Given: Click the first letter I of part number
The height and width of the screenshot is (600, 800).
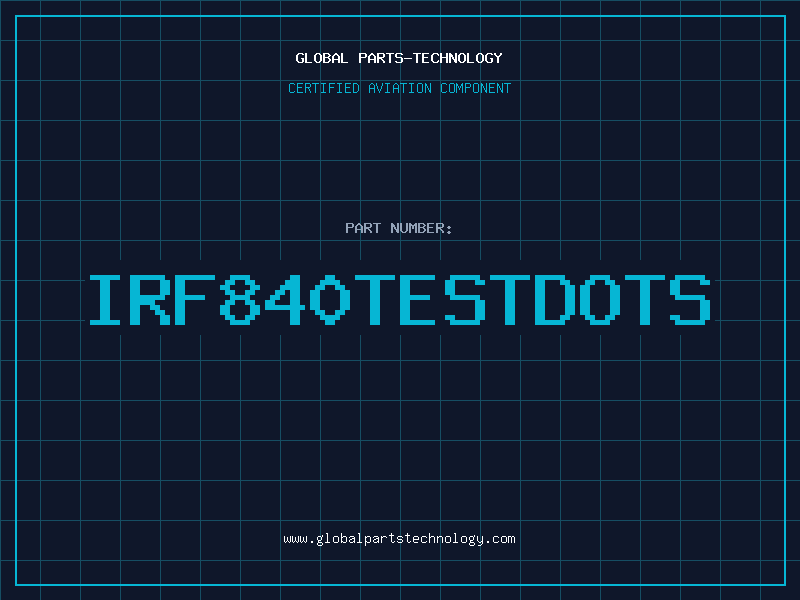Looking at the screenshot, I should 105,300.
